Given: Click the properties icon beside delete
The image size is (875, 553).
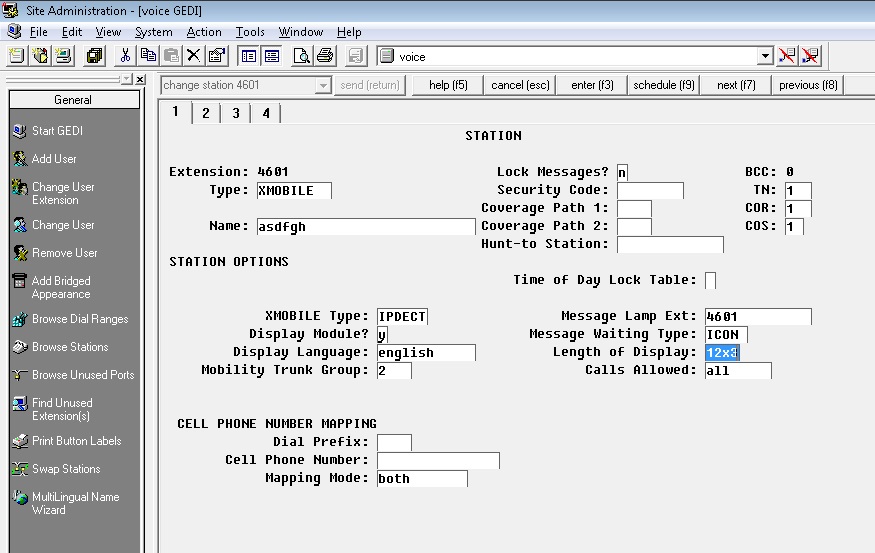Looking at the screenshot, I should pos(217,56).
